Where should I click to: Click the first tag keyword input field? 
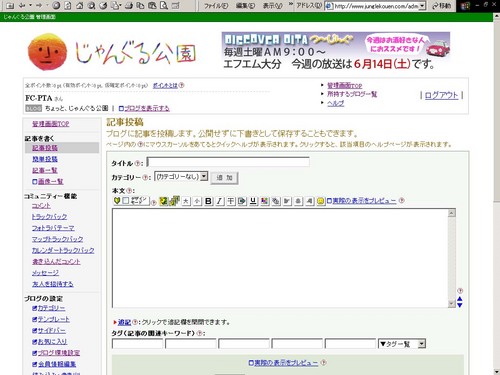(137, 344)
